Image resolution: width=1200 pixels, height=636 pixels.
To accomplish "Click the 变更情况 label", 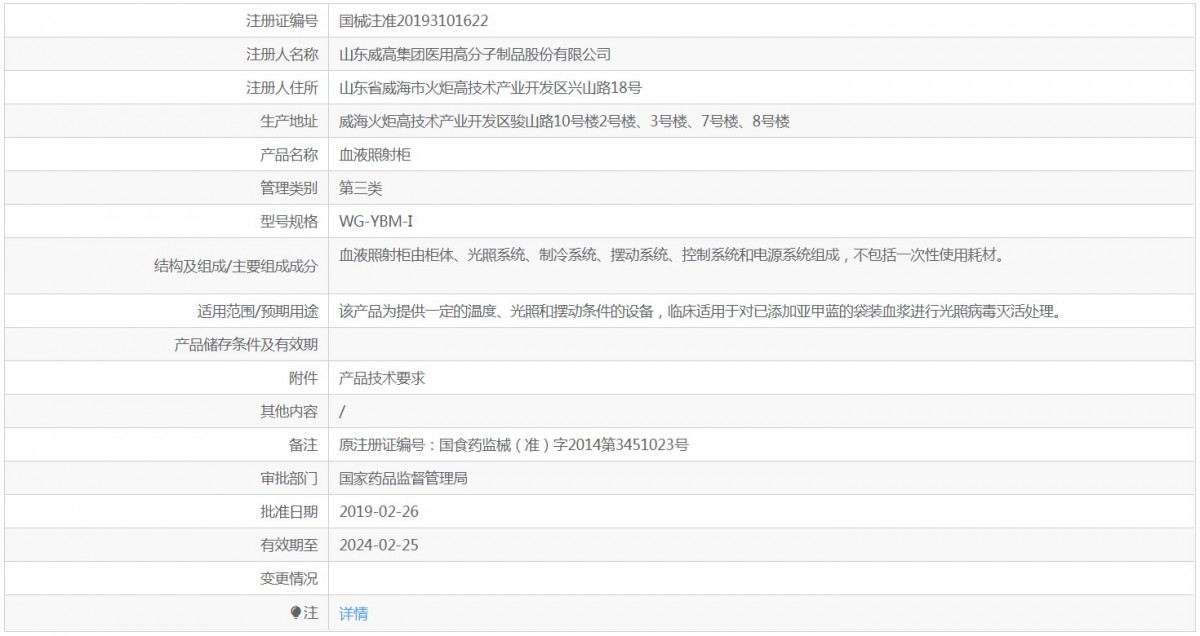I will pyautogui.click(x=289, y=578).
